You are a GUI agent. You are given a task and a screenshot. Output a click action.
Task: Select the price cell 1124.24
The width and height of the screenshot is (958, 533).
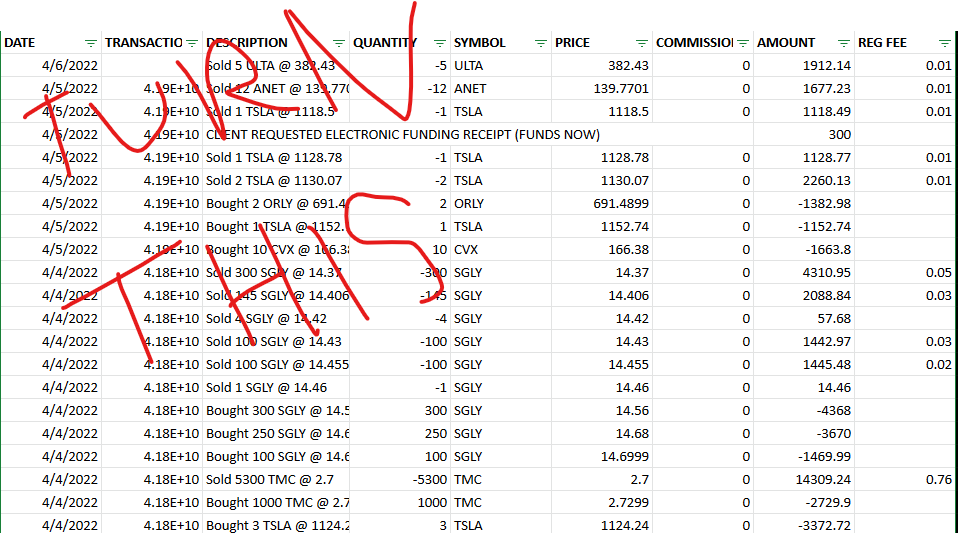click(602, 524)
